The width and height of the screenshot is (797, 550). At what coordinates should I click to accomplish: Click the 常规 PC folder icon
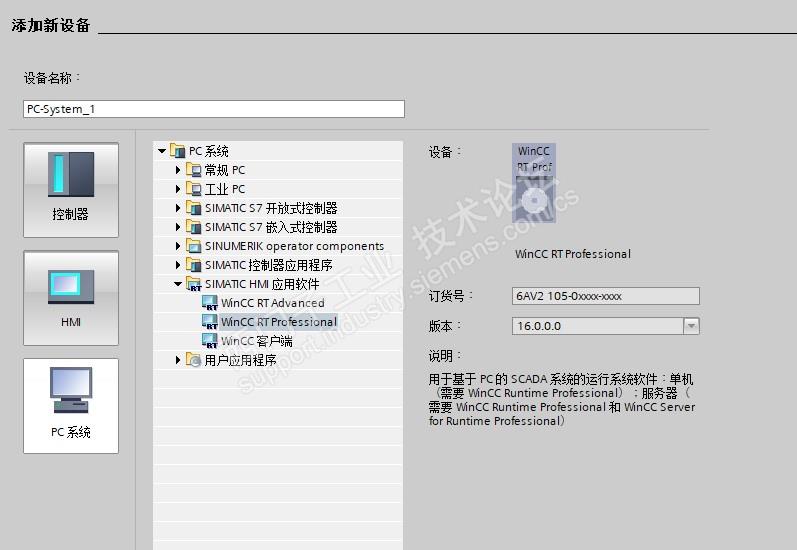point(194,170)
